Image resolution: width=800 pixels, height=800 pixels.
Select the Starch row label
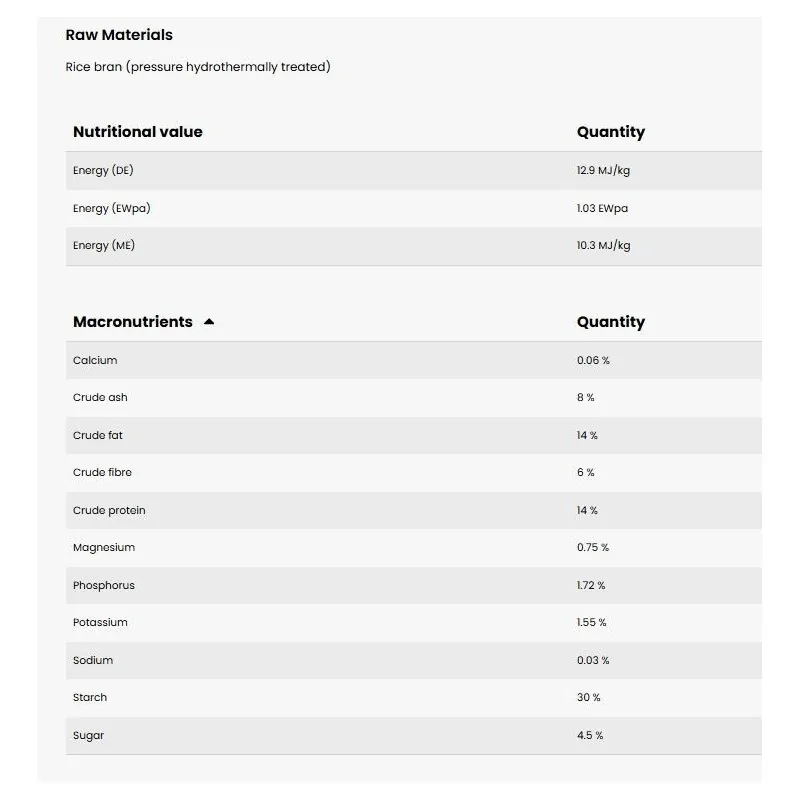tap(90, 697)
